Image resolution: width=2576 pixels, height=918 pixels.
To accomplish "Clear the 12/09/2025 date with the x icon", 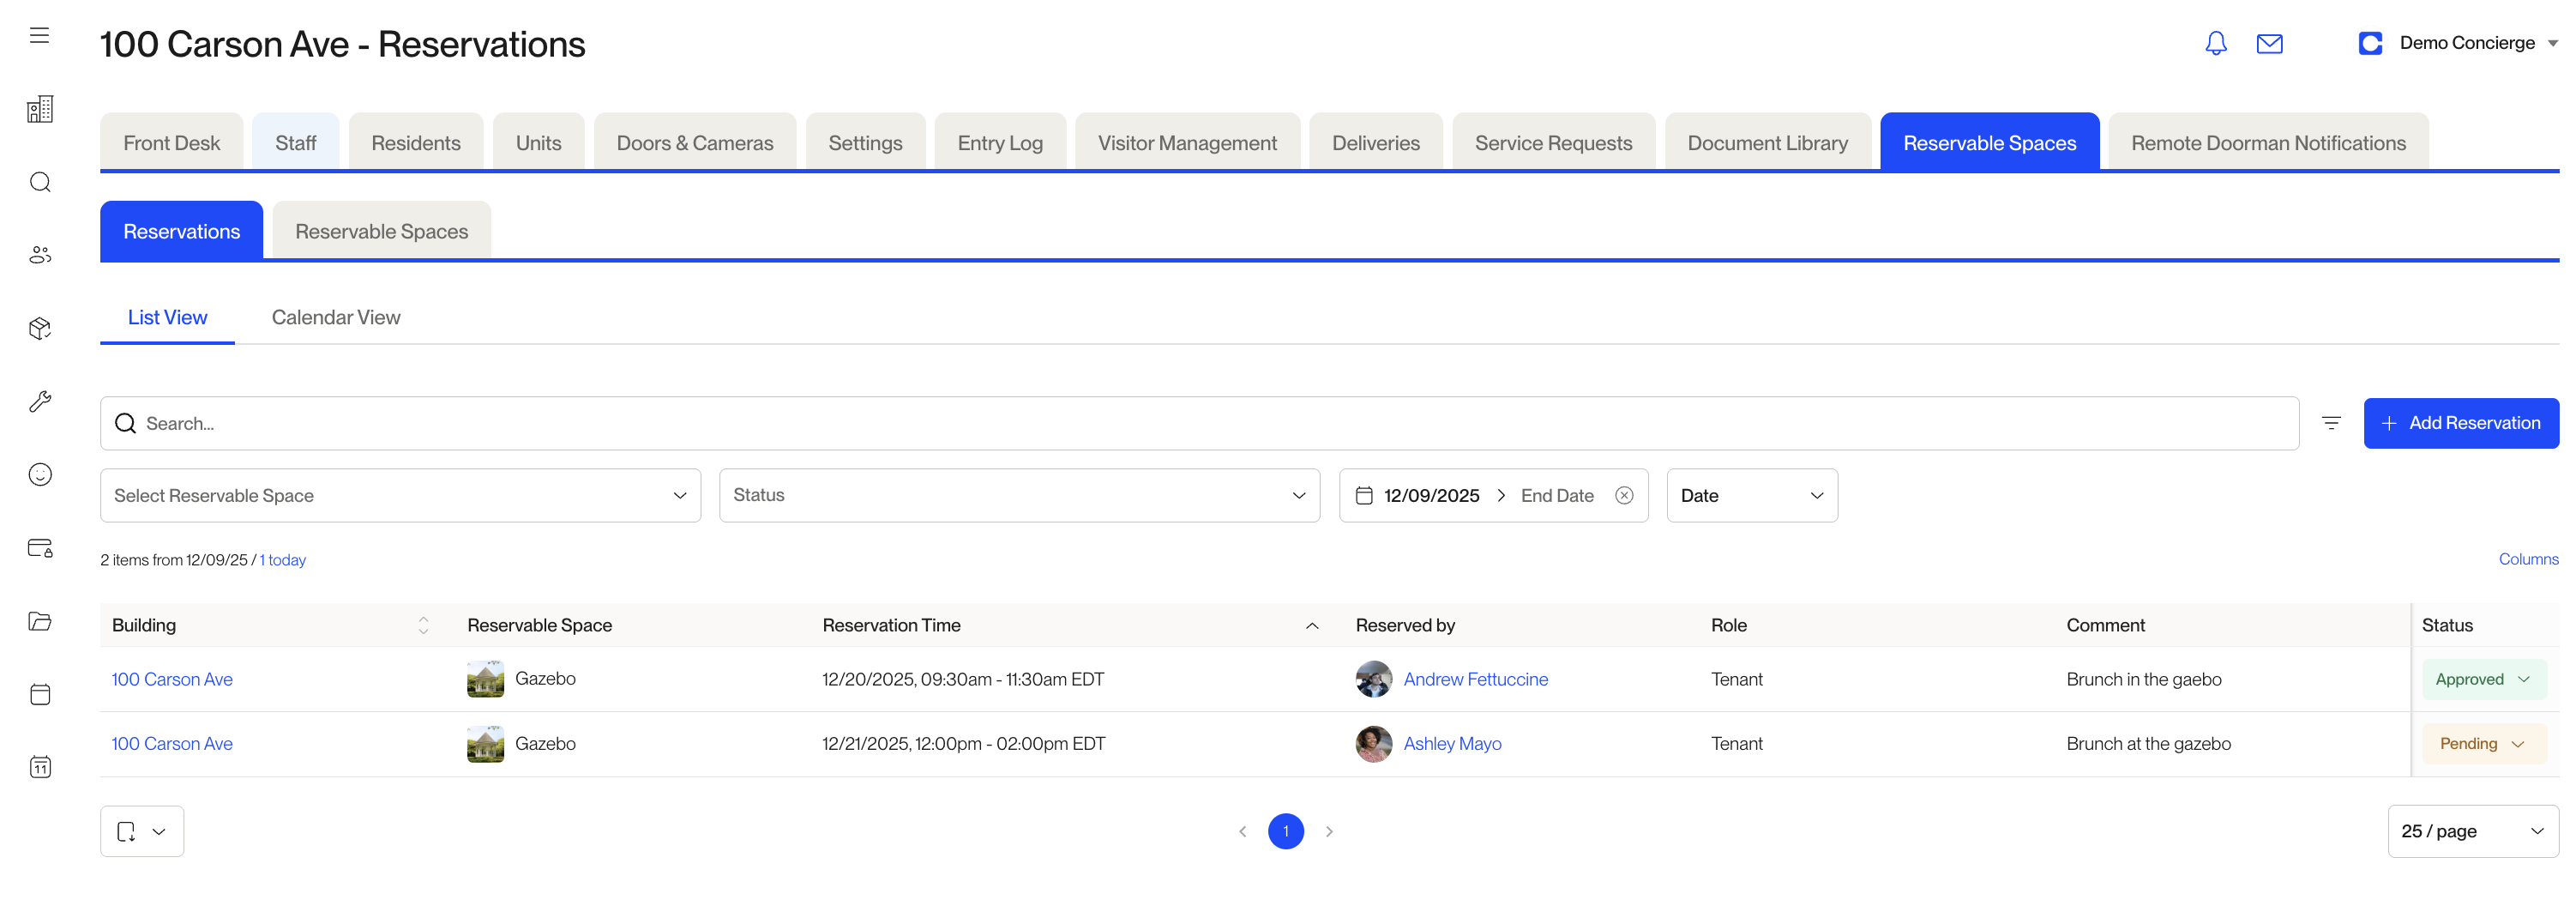I will point(1623,494).
